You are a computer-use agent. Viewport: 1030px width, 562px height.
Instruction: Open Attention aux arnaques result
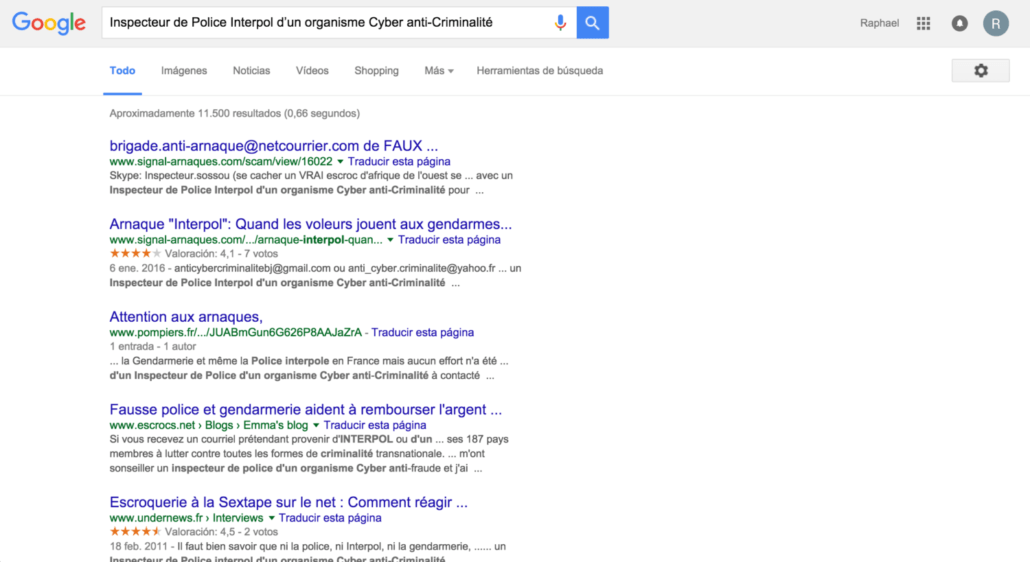tap(186, 317)
